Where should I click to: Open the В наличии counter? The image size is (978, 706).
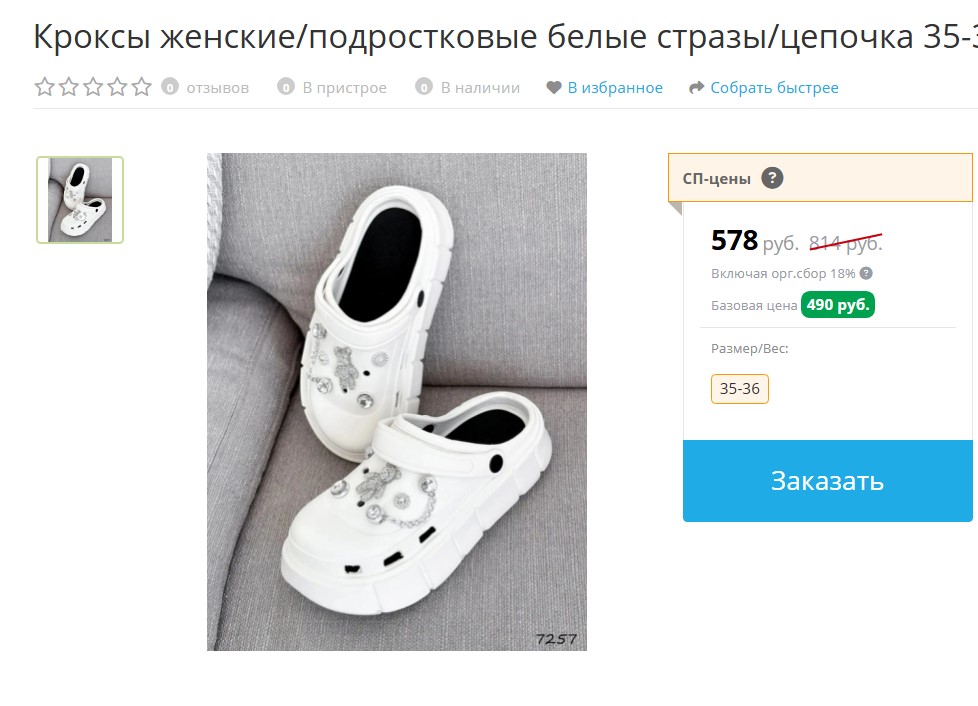468,88
